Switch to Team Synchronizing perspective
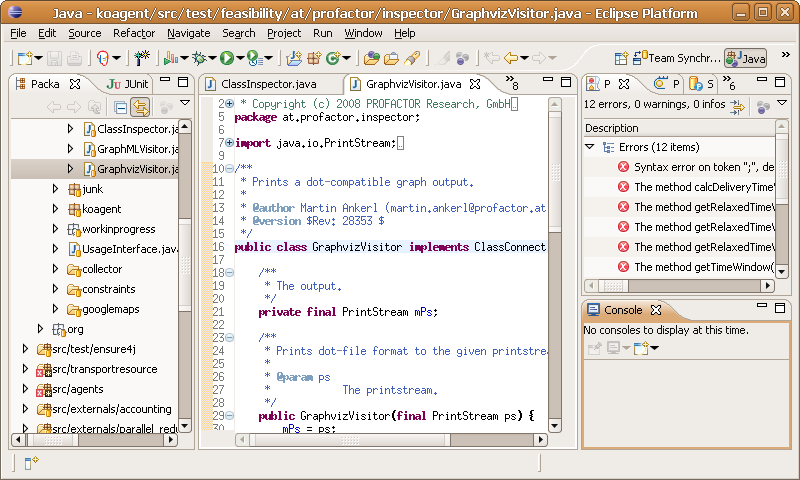This screenshot has height=480, width=800. tap(677, 58)
